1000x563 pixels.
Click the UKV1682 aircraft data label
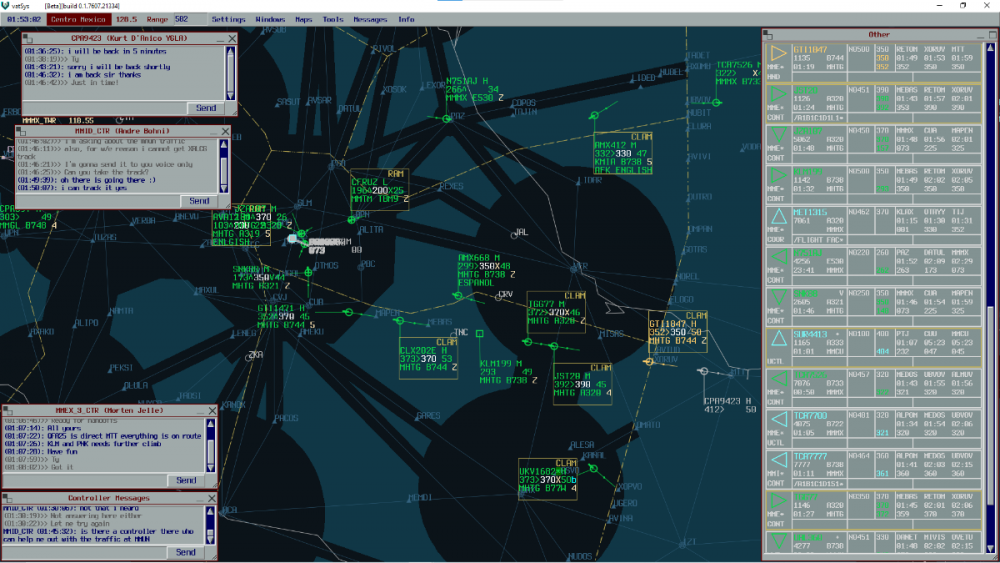547,476
